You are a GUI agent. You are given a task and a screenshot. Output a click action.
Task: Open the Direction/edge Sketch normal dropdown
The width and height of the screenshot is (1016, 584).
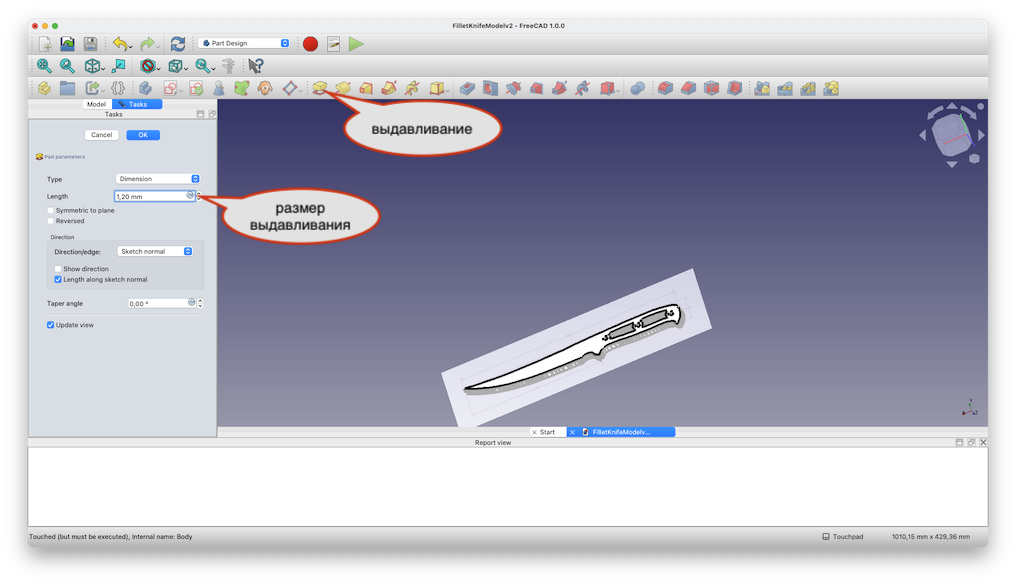tap(155, 252)
